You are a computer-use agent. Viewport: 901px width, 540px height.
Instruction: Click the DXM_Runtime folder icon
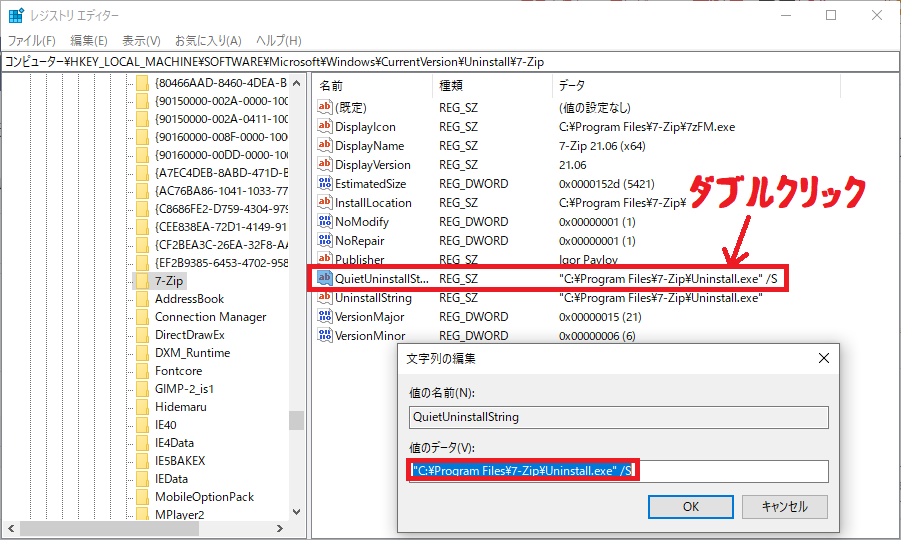[x=142, y=353]
